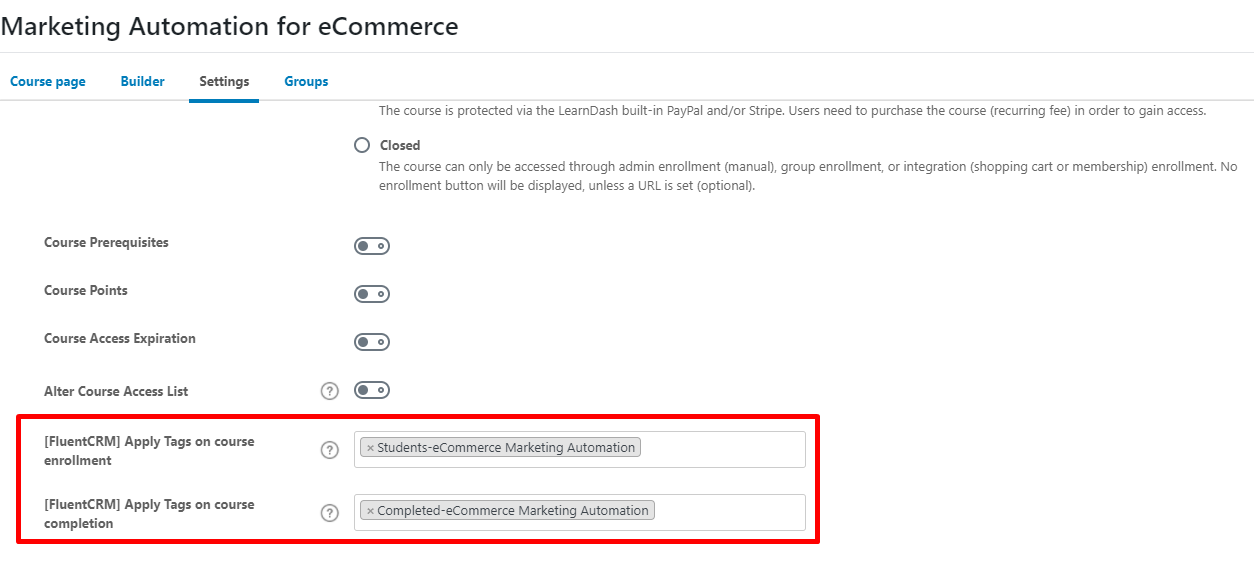Image resolution: width=1254 pixels, height=562 pixels.
Task: Open the enrollment tags selection field
Action: (720, 449)
